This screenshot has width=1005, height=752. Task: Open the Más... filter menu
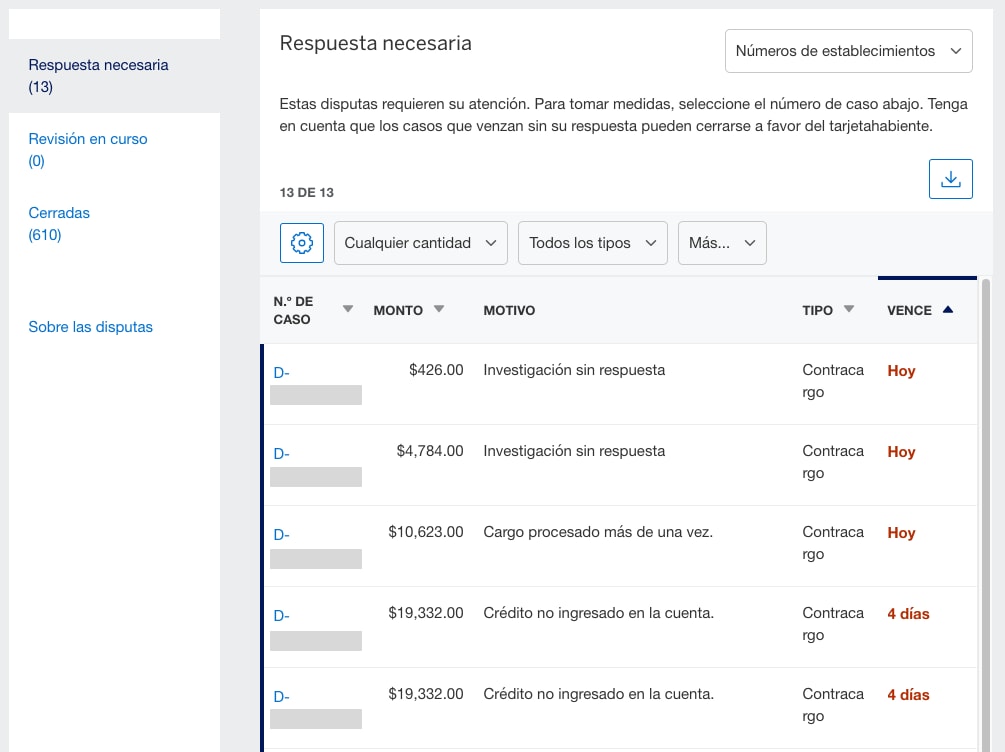point(722,243)
